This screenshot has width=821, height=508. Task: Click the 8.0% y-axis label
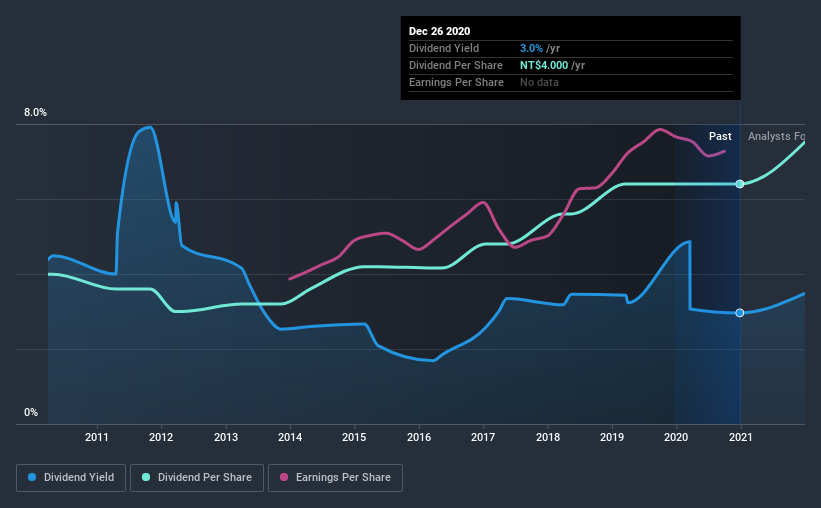(x=35, y=113)
